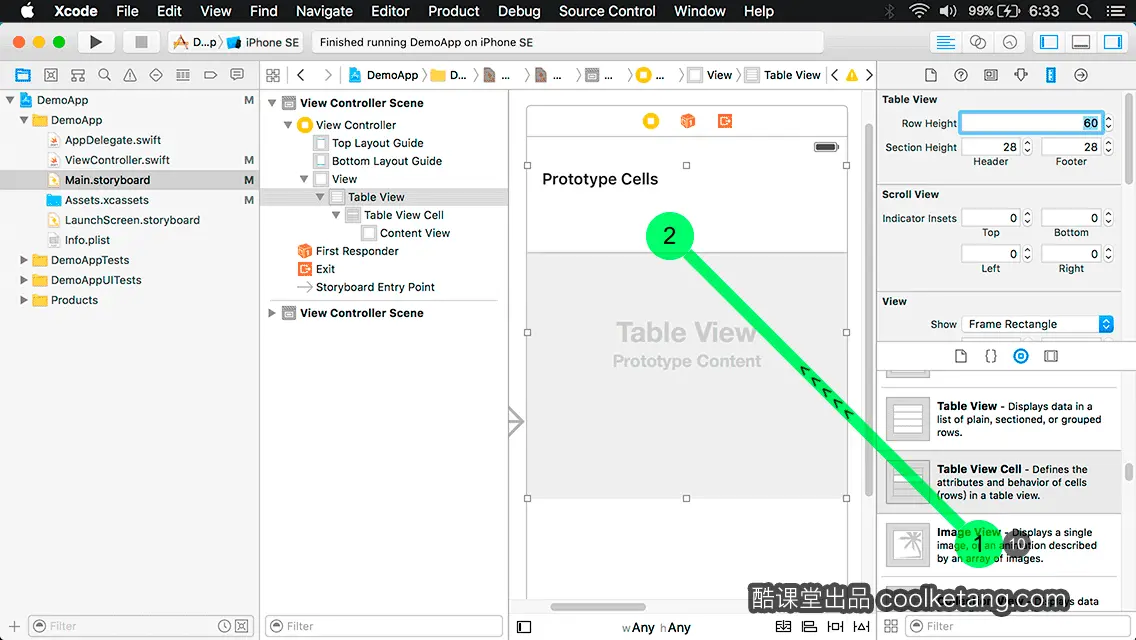Image resolution: width=1136 pixels, height=640 pixels.
Task: Toggle the Utilities pane visibility
Action: click(1112, 42)
